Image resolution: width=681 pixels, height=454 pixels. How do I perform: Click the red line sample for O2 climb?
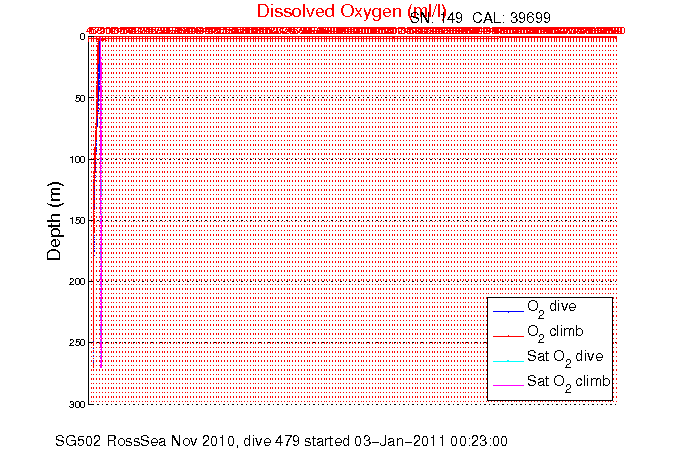[508, 334]
